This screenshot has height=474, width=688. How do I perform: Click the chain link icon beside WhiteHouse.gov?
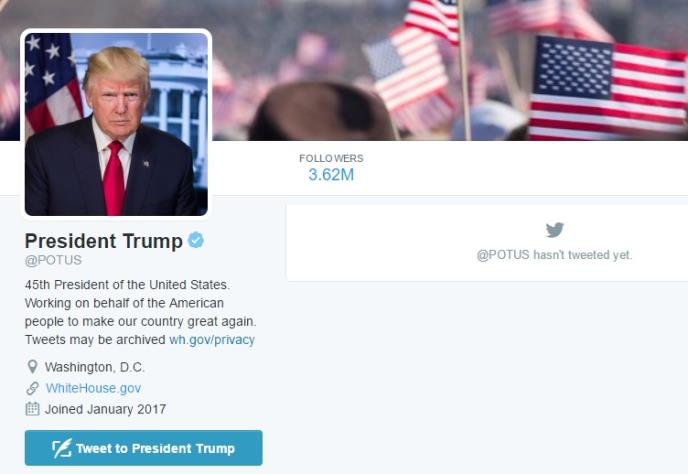32,388
